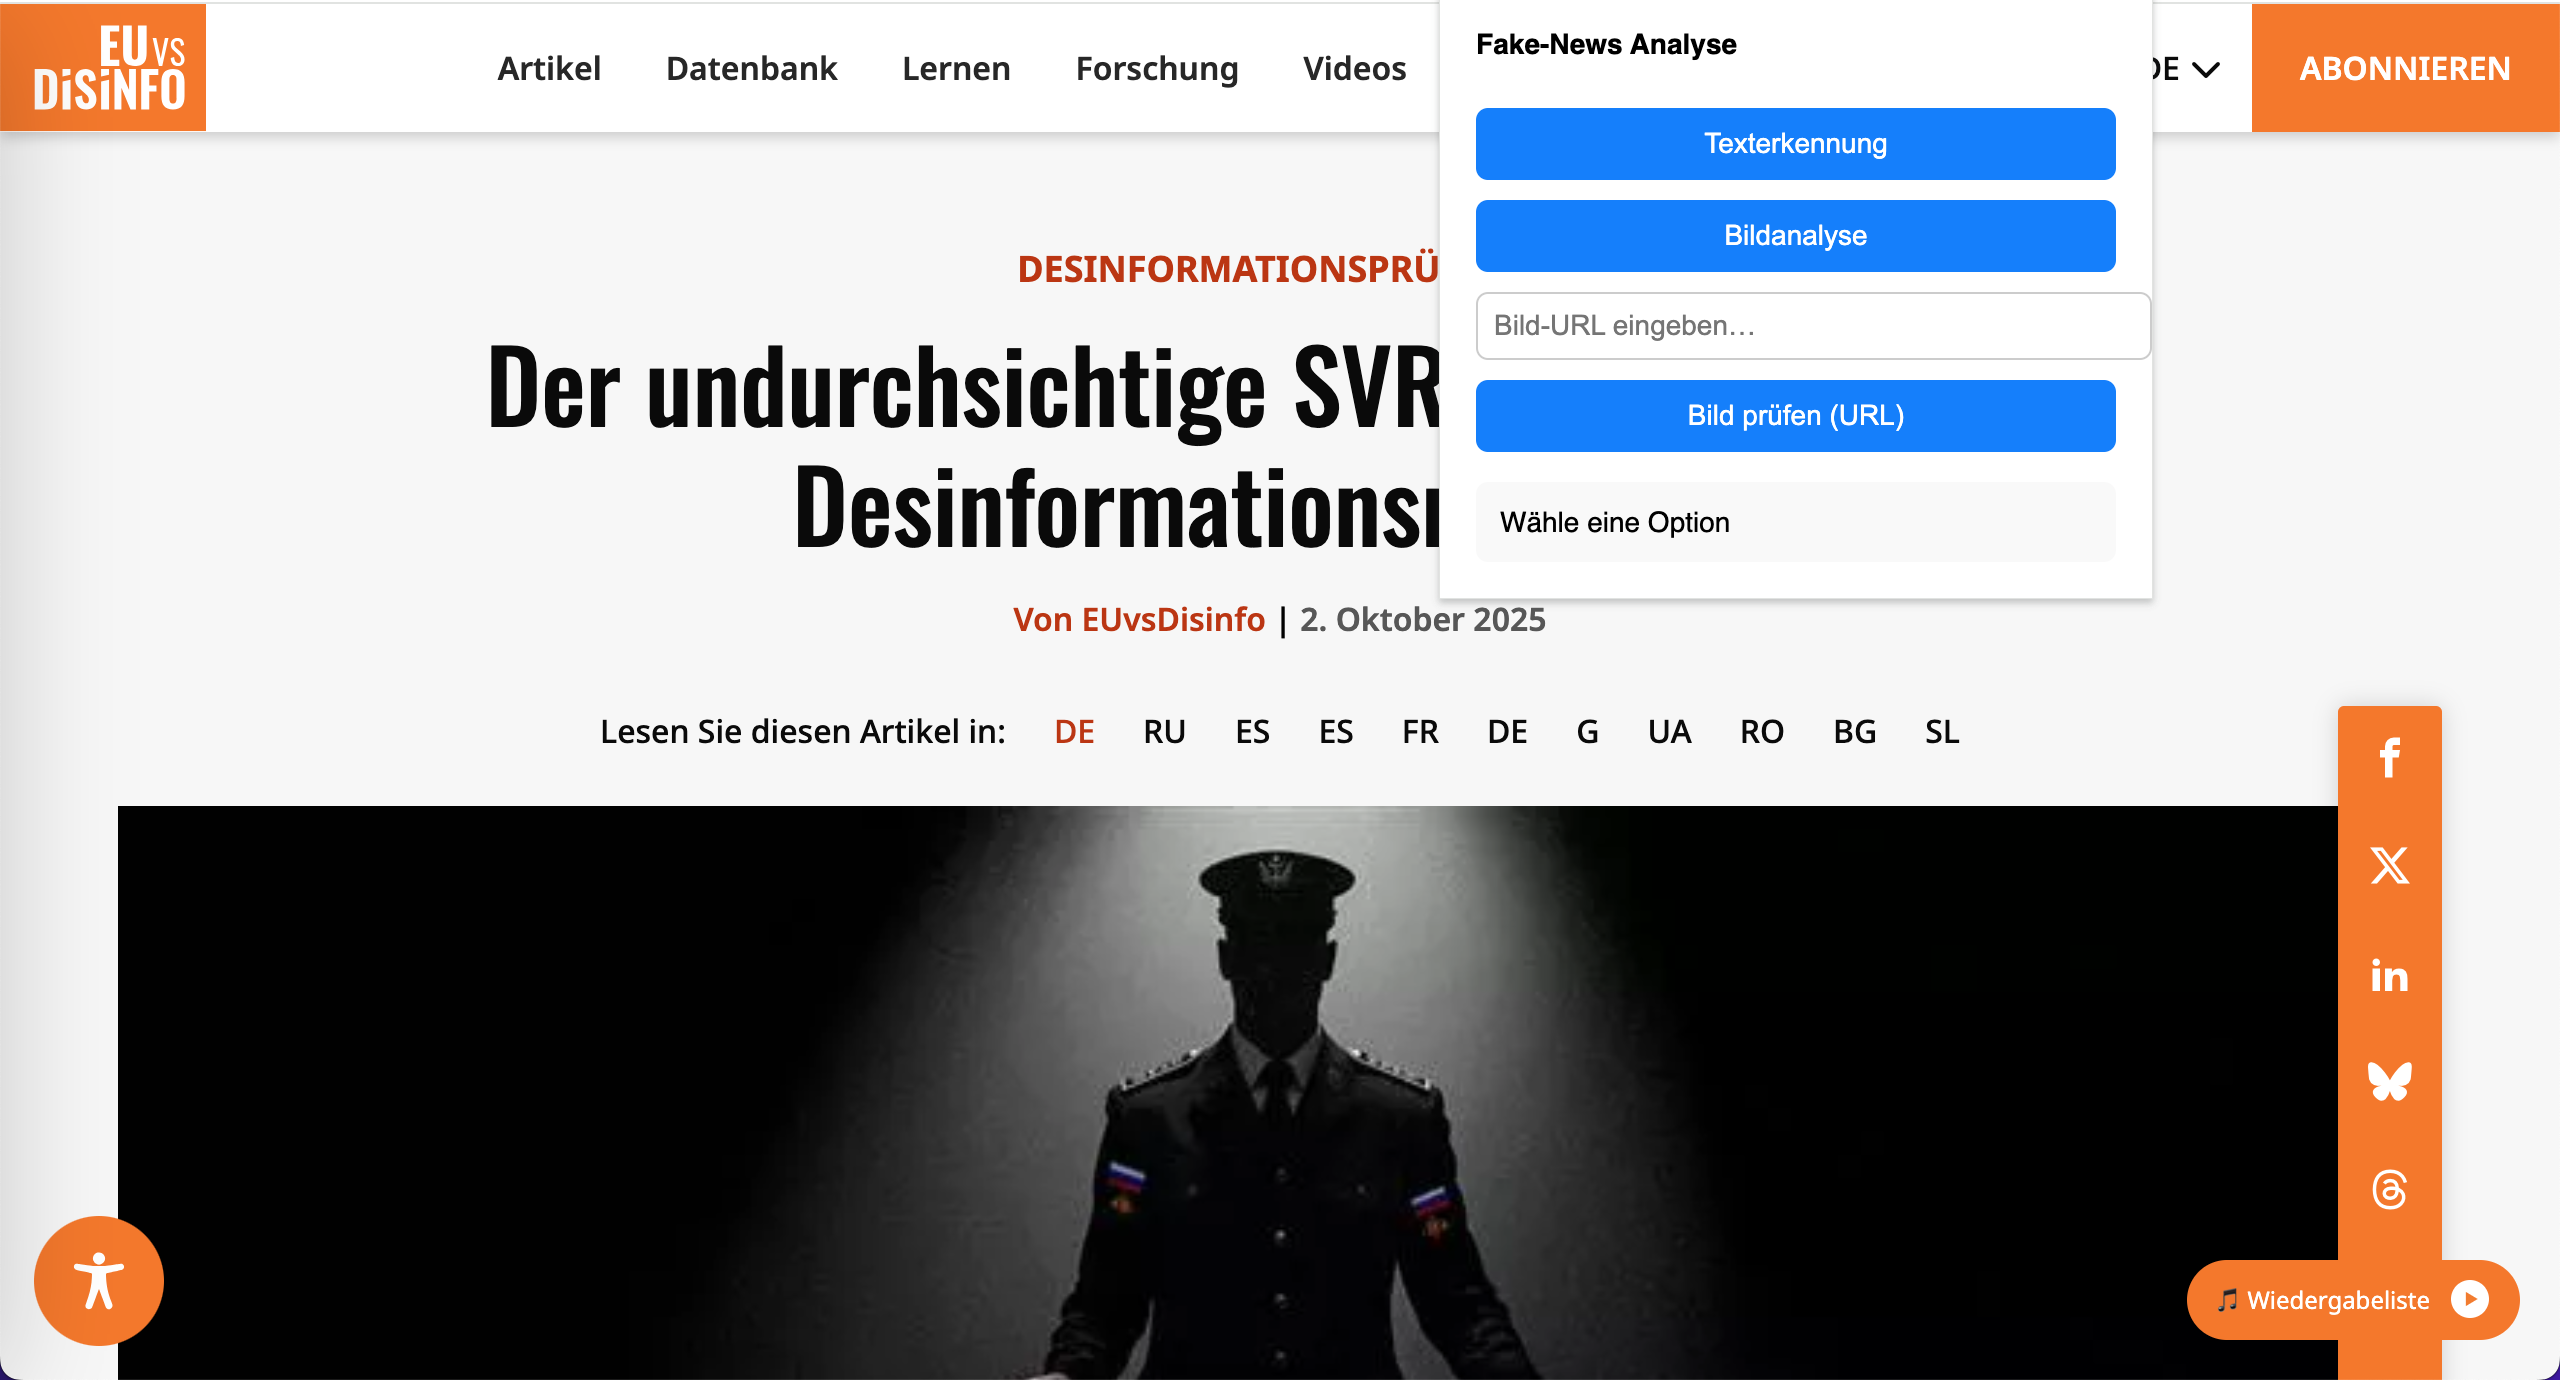Share article on Threads

2389,1190
